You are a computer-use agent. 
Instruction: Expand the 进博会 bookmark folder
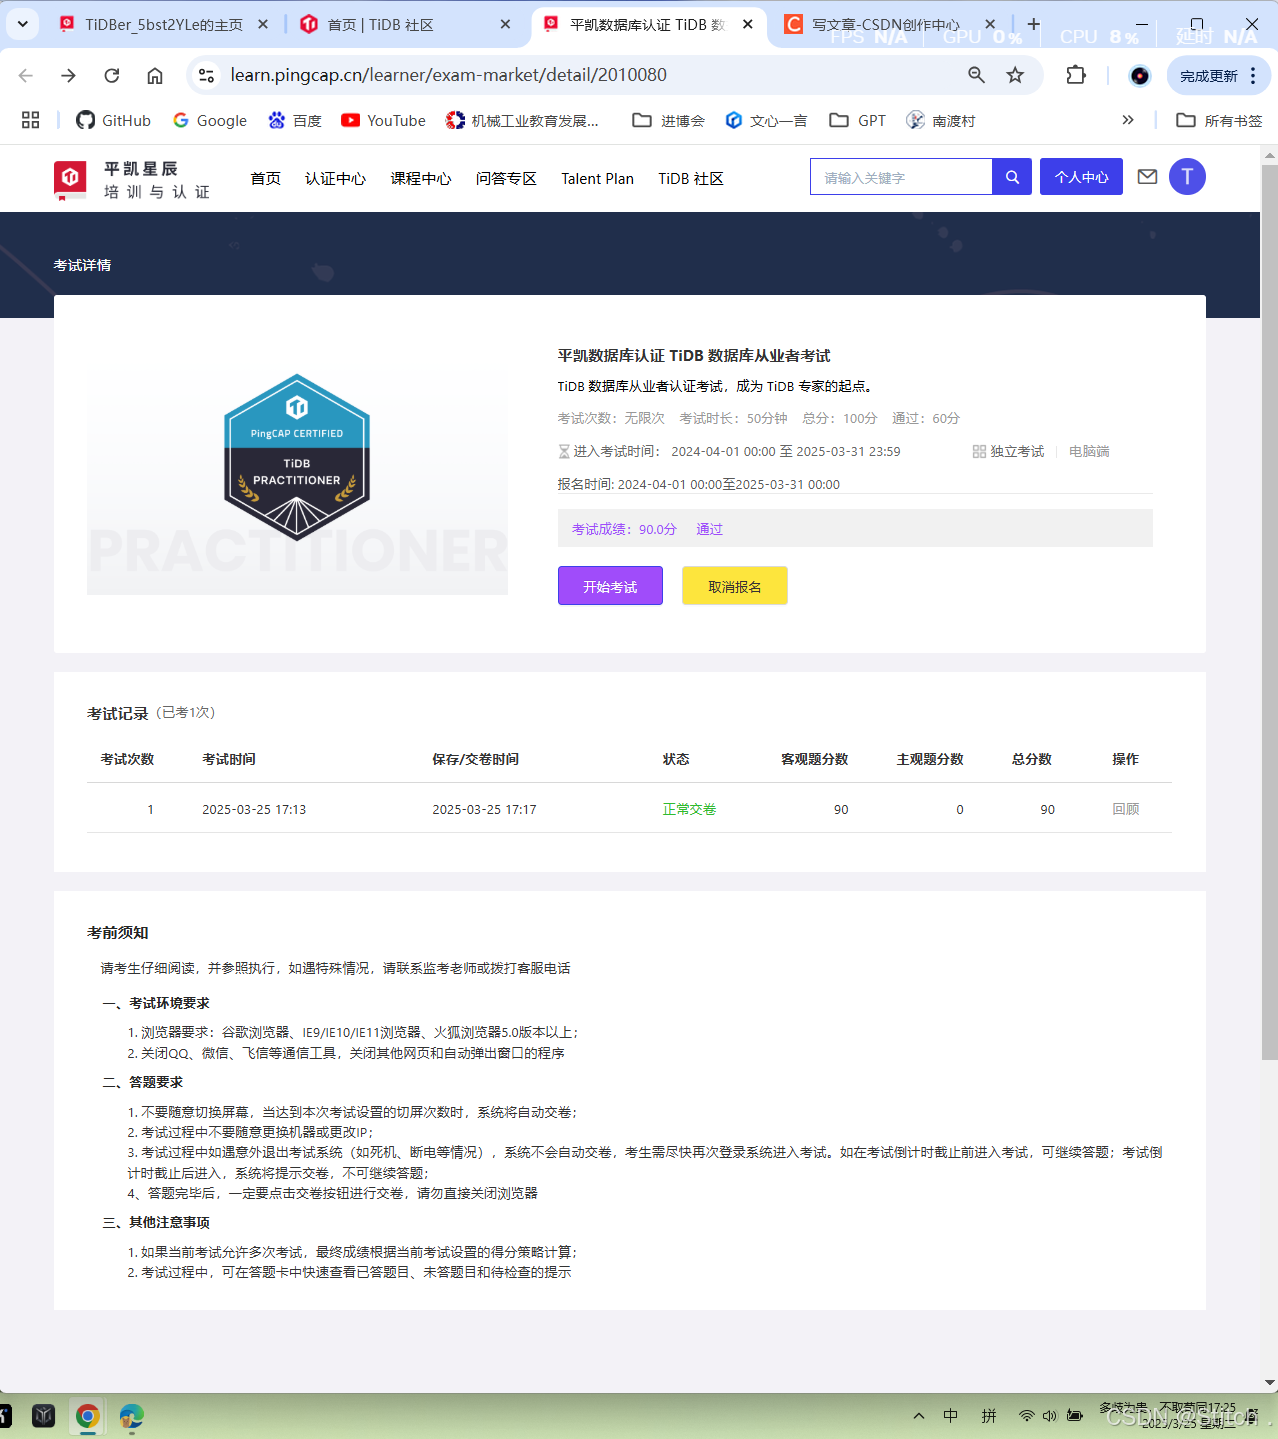pyautogui.click(x=668, y=120)
